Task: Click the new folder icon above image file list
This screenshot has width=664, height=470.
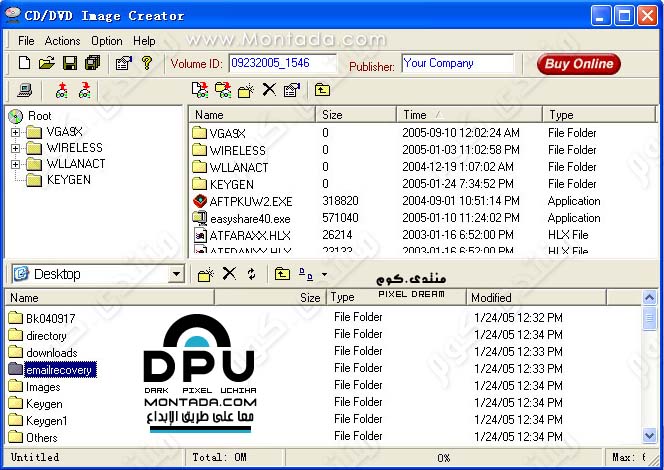Action: [x=246, y=91]
